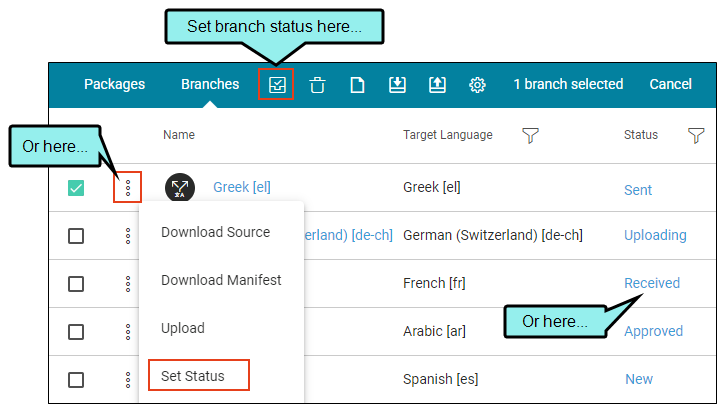
Task: Open the French row three-dot menu
Action: pos(127,284)
